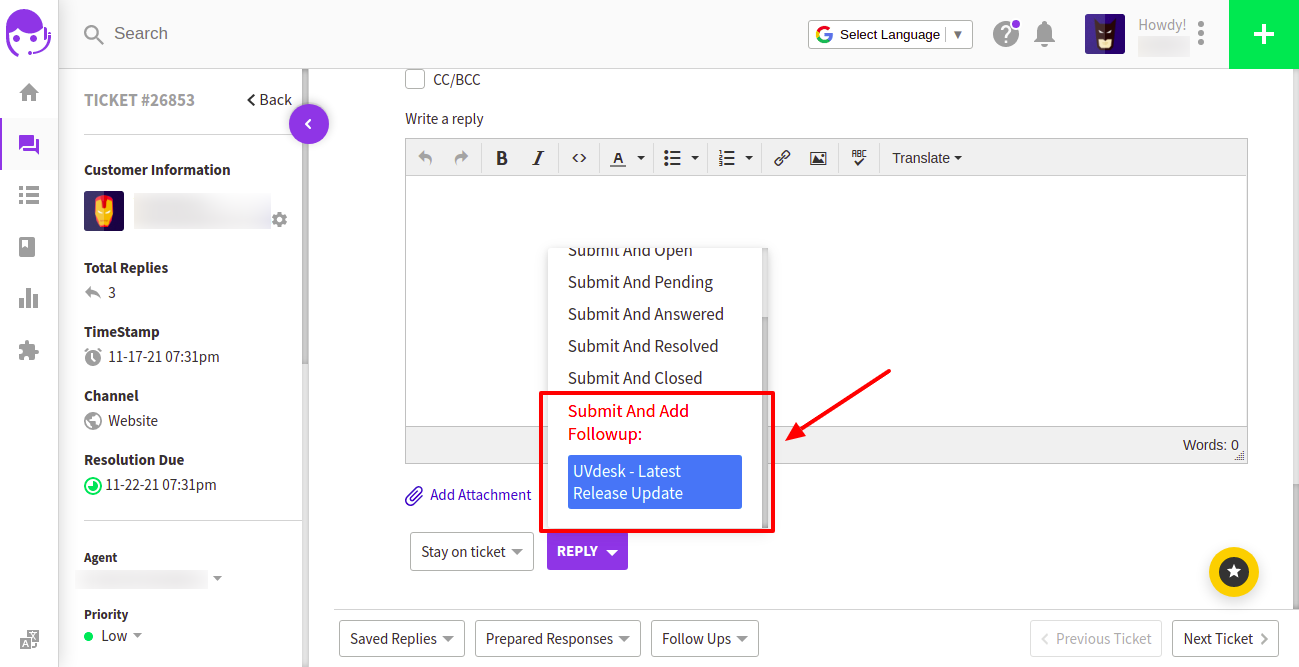Toggle bold formatting

(502, 158)
